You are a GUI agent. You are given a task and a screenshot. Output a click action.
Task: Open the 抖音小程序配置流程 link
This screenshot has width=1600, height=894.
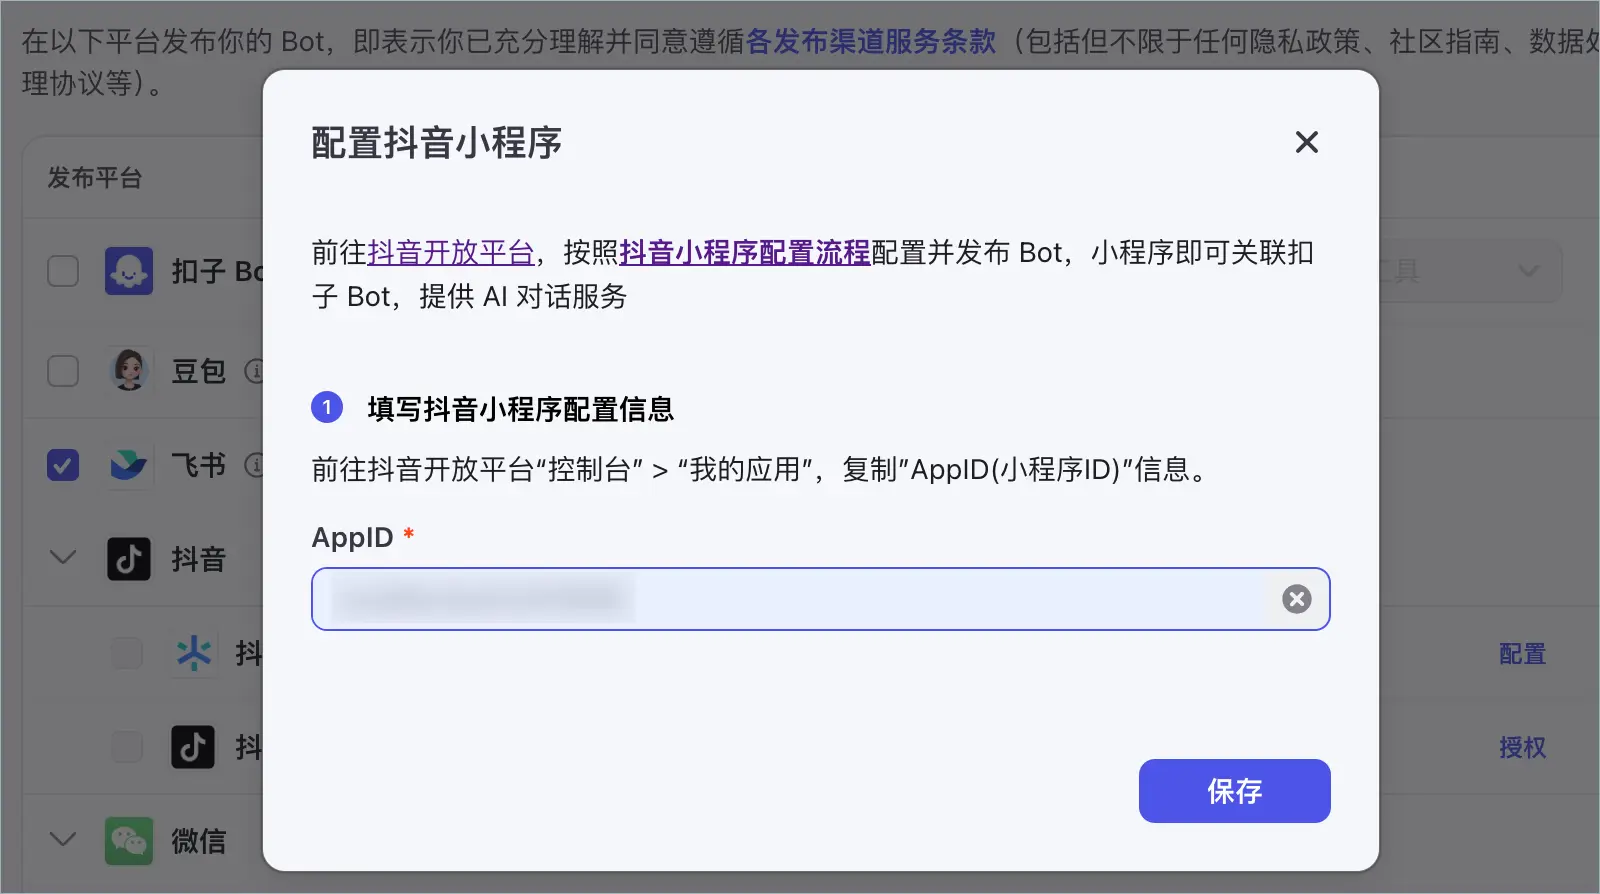(x=745, y=253)
